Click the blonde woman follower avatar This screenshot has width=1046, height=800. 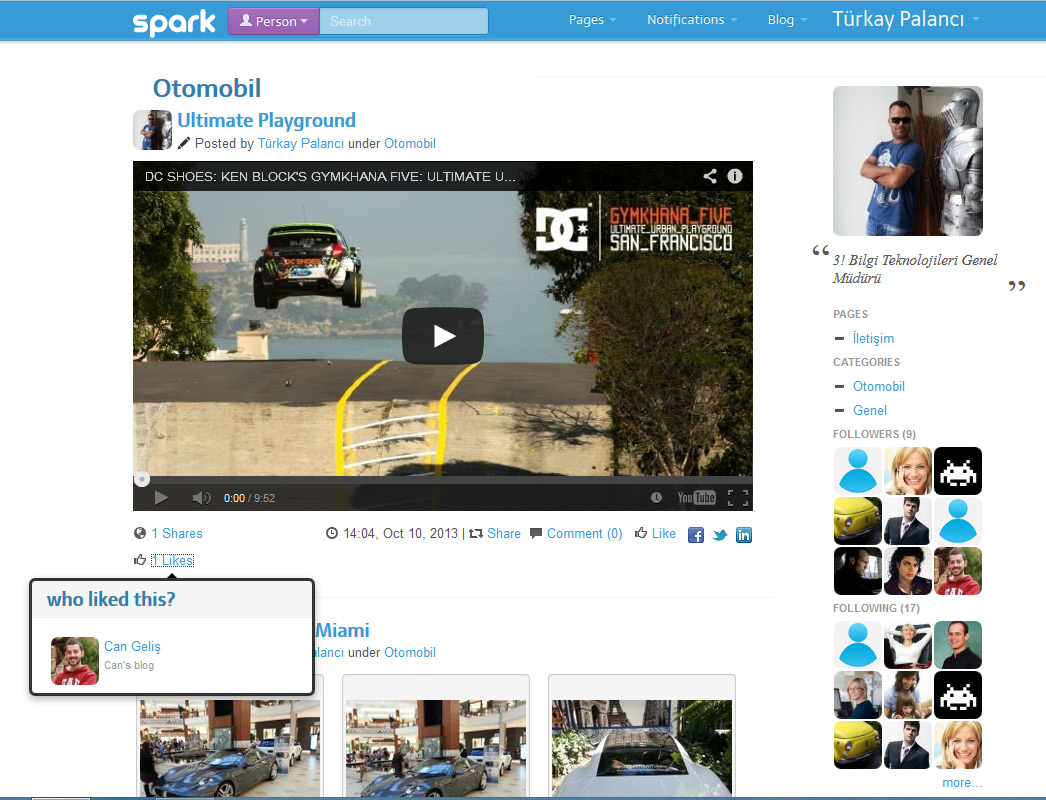pyautogui.click(x=908, y=471)
